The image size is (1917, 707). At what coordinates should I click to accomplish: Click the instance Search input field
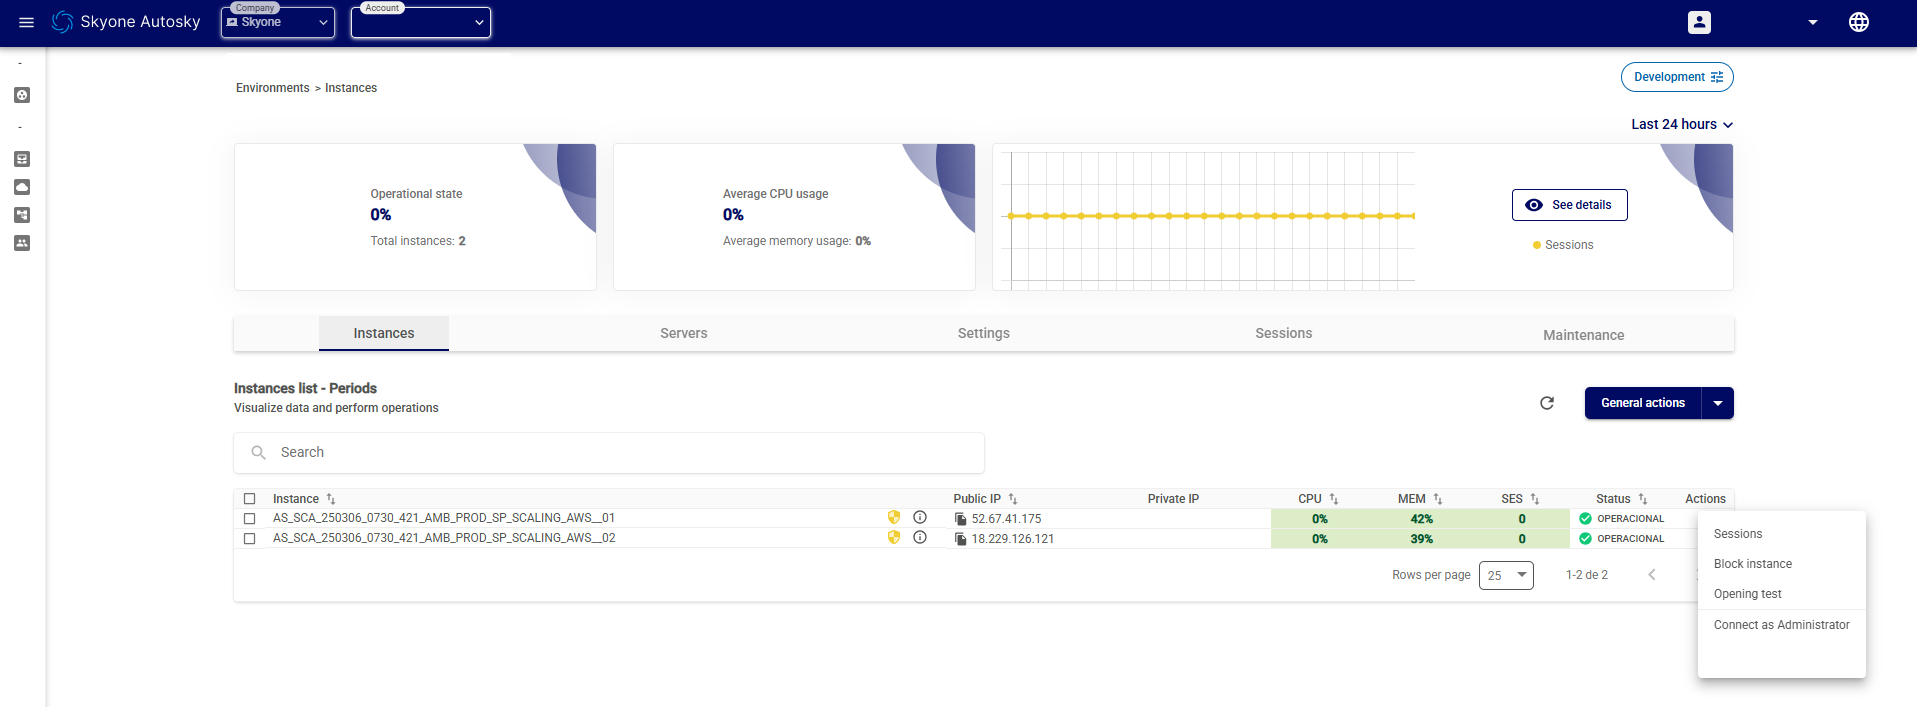pyautogui.click(x=620, y=453)
